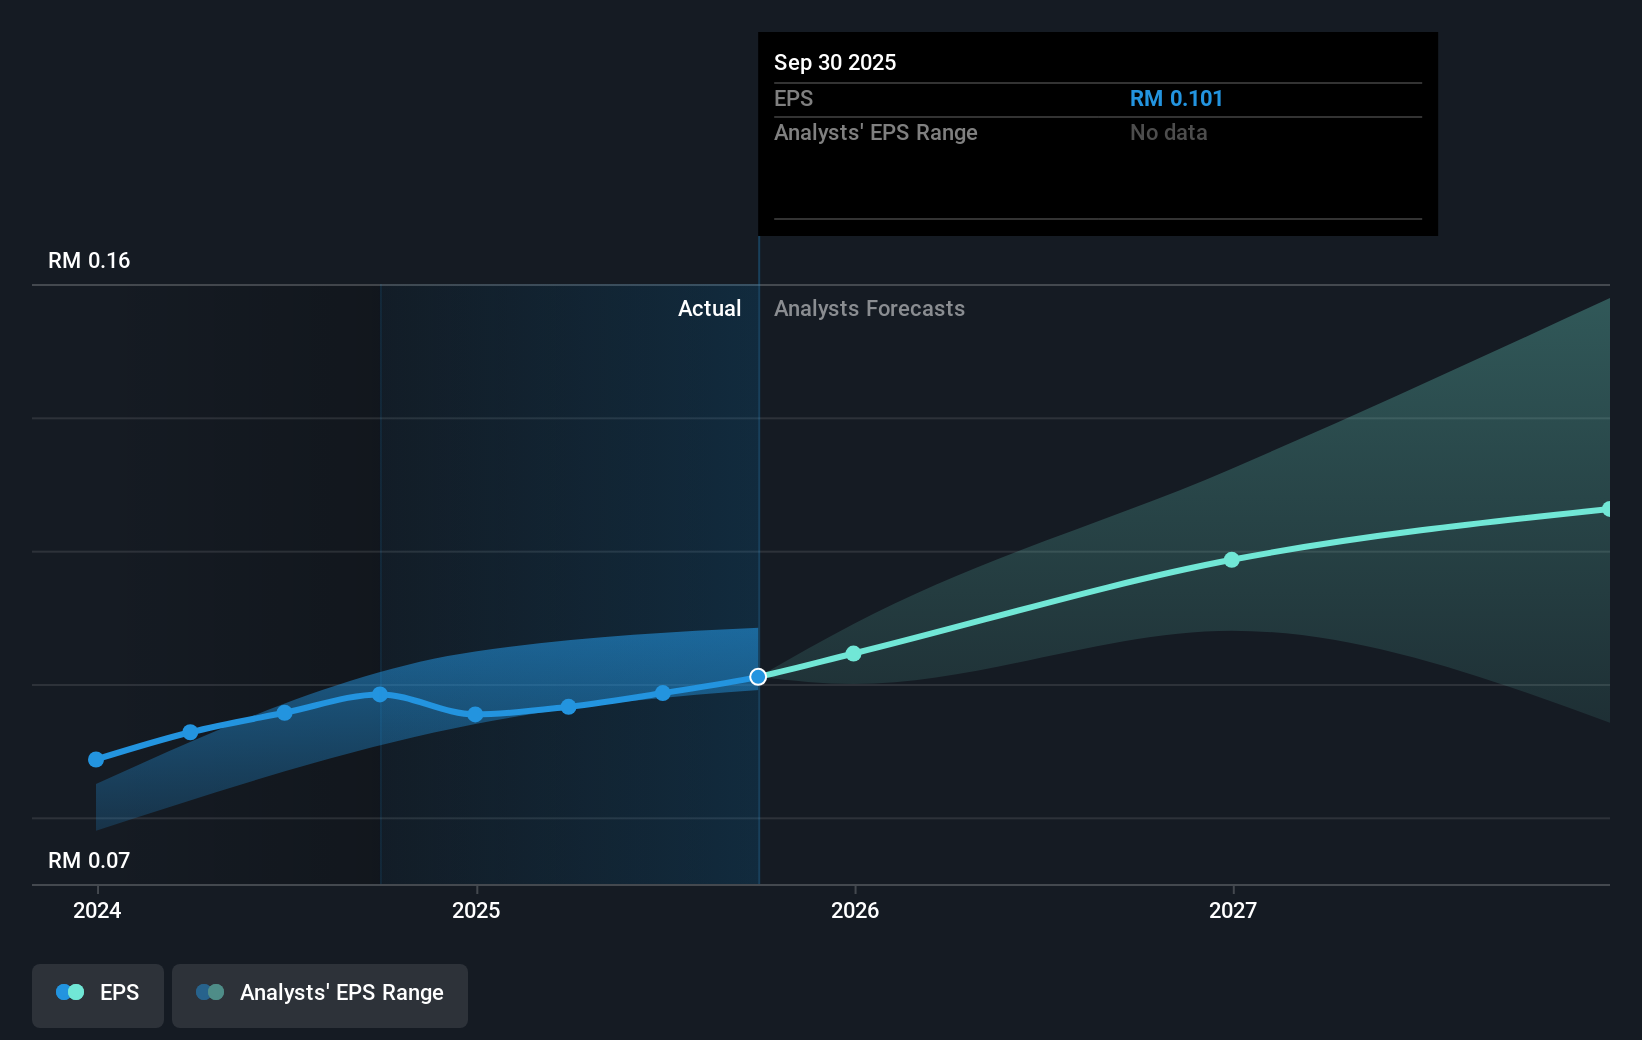Select the Sep 30 2025 highlighted data point
Screen dimensions: 1642x1040
pos(758,677)
